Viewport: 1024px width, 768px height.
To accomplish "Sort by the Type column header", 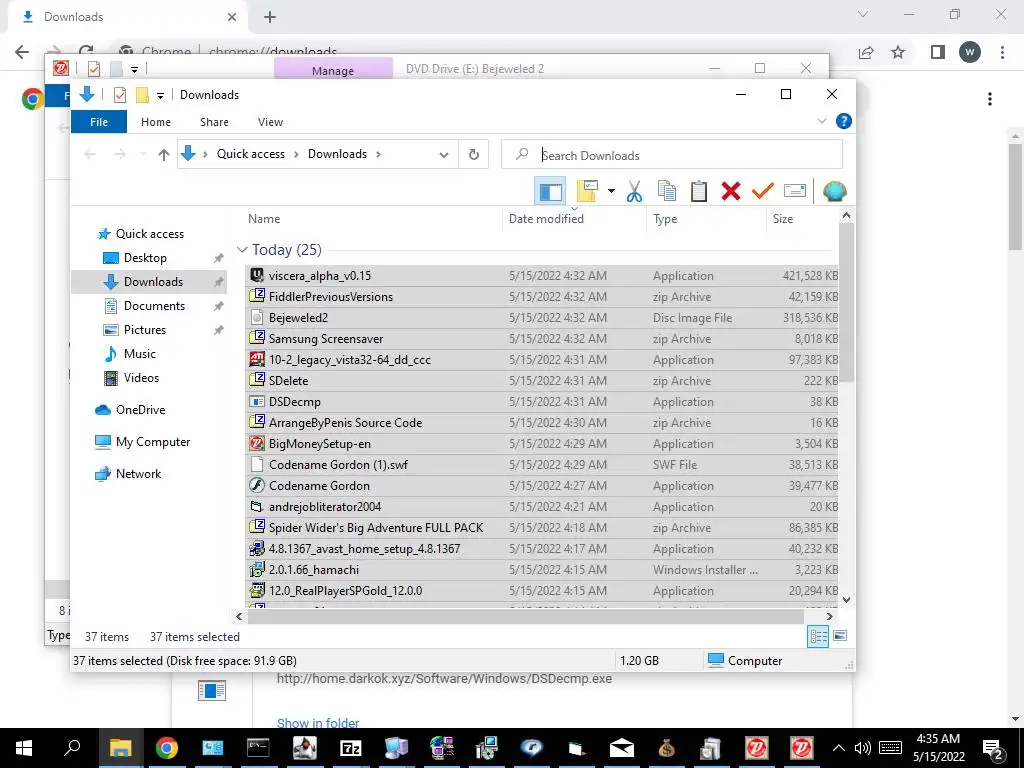I will point(707,219).
